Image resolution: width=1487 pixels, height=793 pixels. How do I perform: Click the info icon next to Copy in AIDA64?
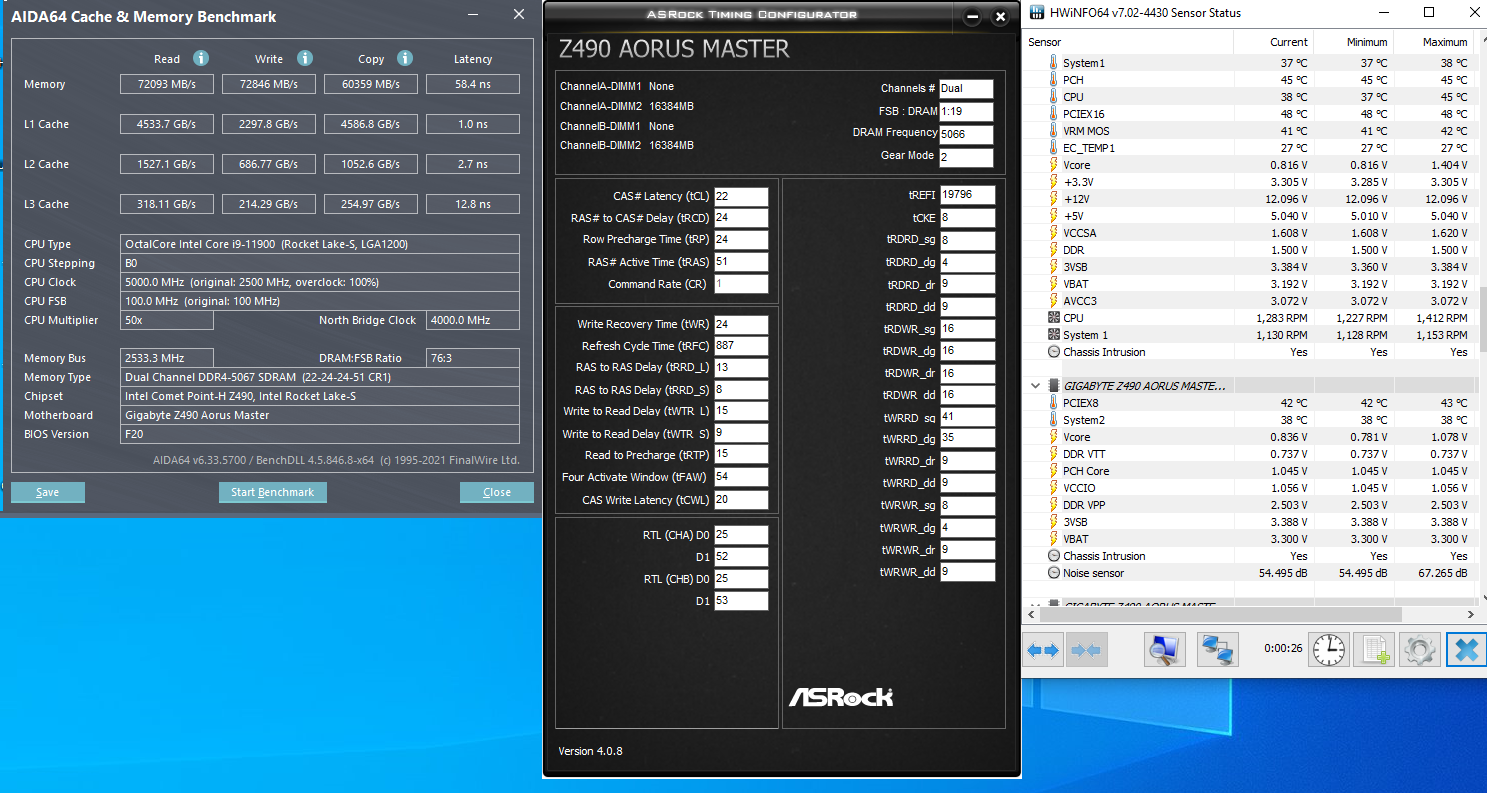405,58
